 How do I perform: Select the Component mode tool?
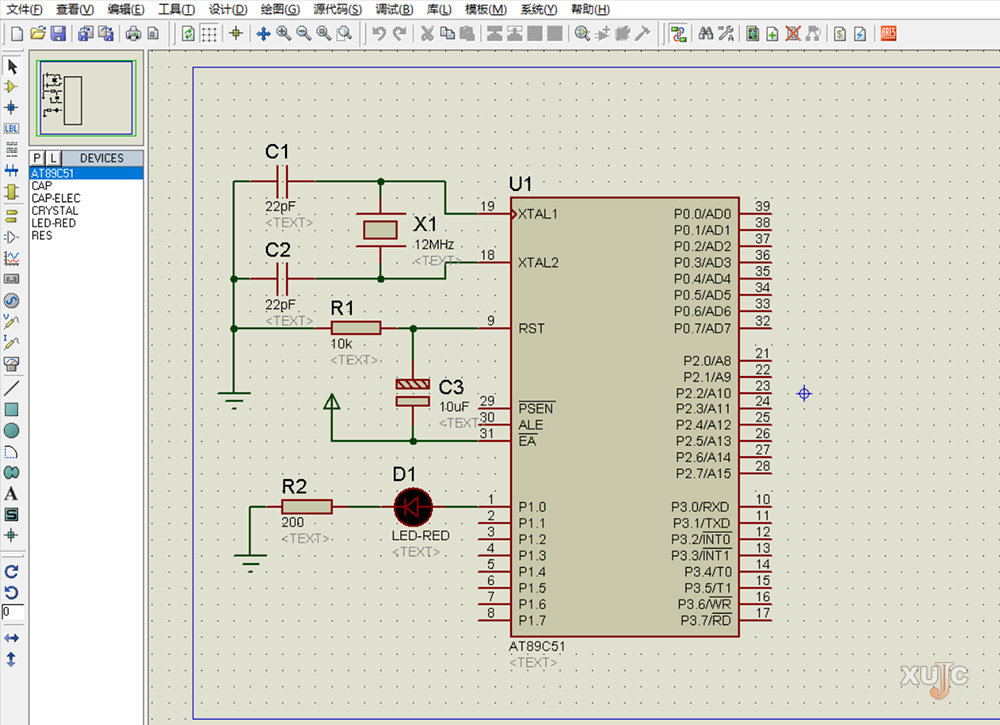[x=12, y=86]
